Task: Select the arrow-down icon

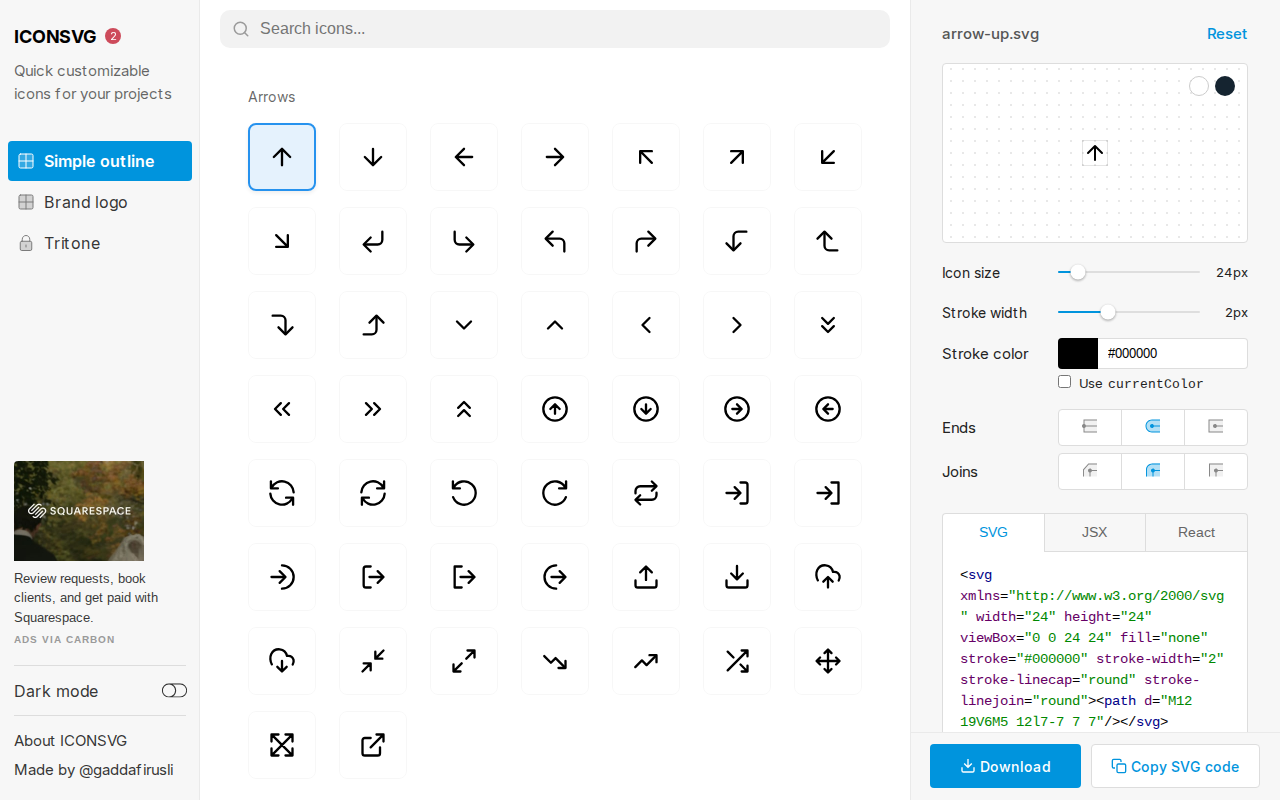Action: tap(373, 157)
